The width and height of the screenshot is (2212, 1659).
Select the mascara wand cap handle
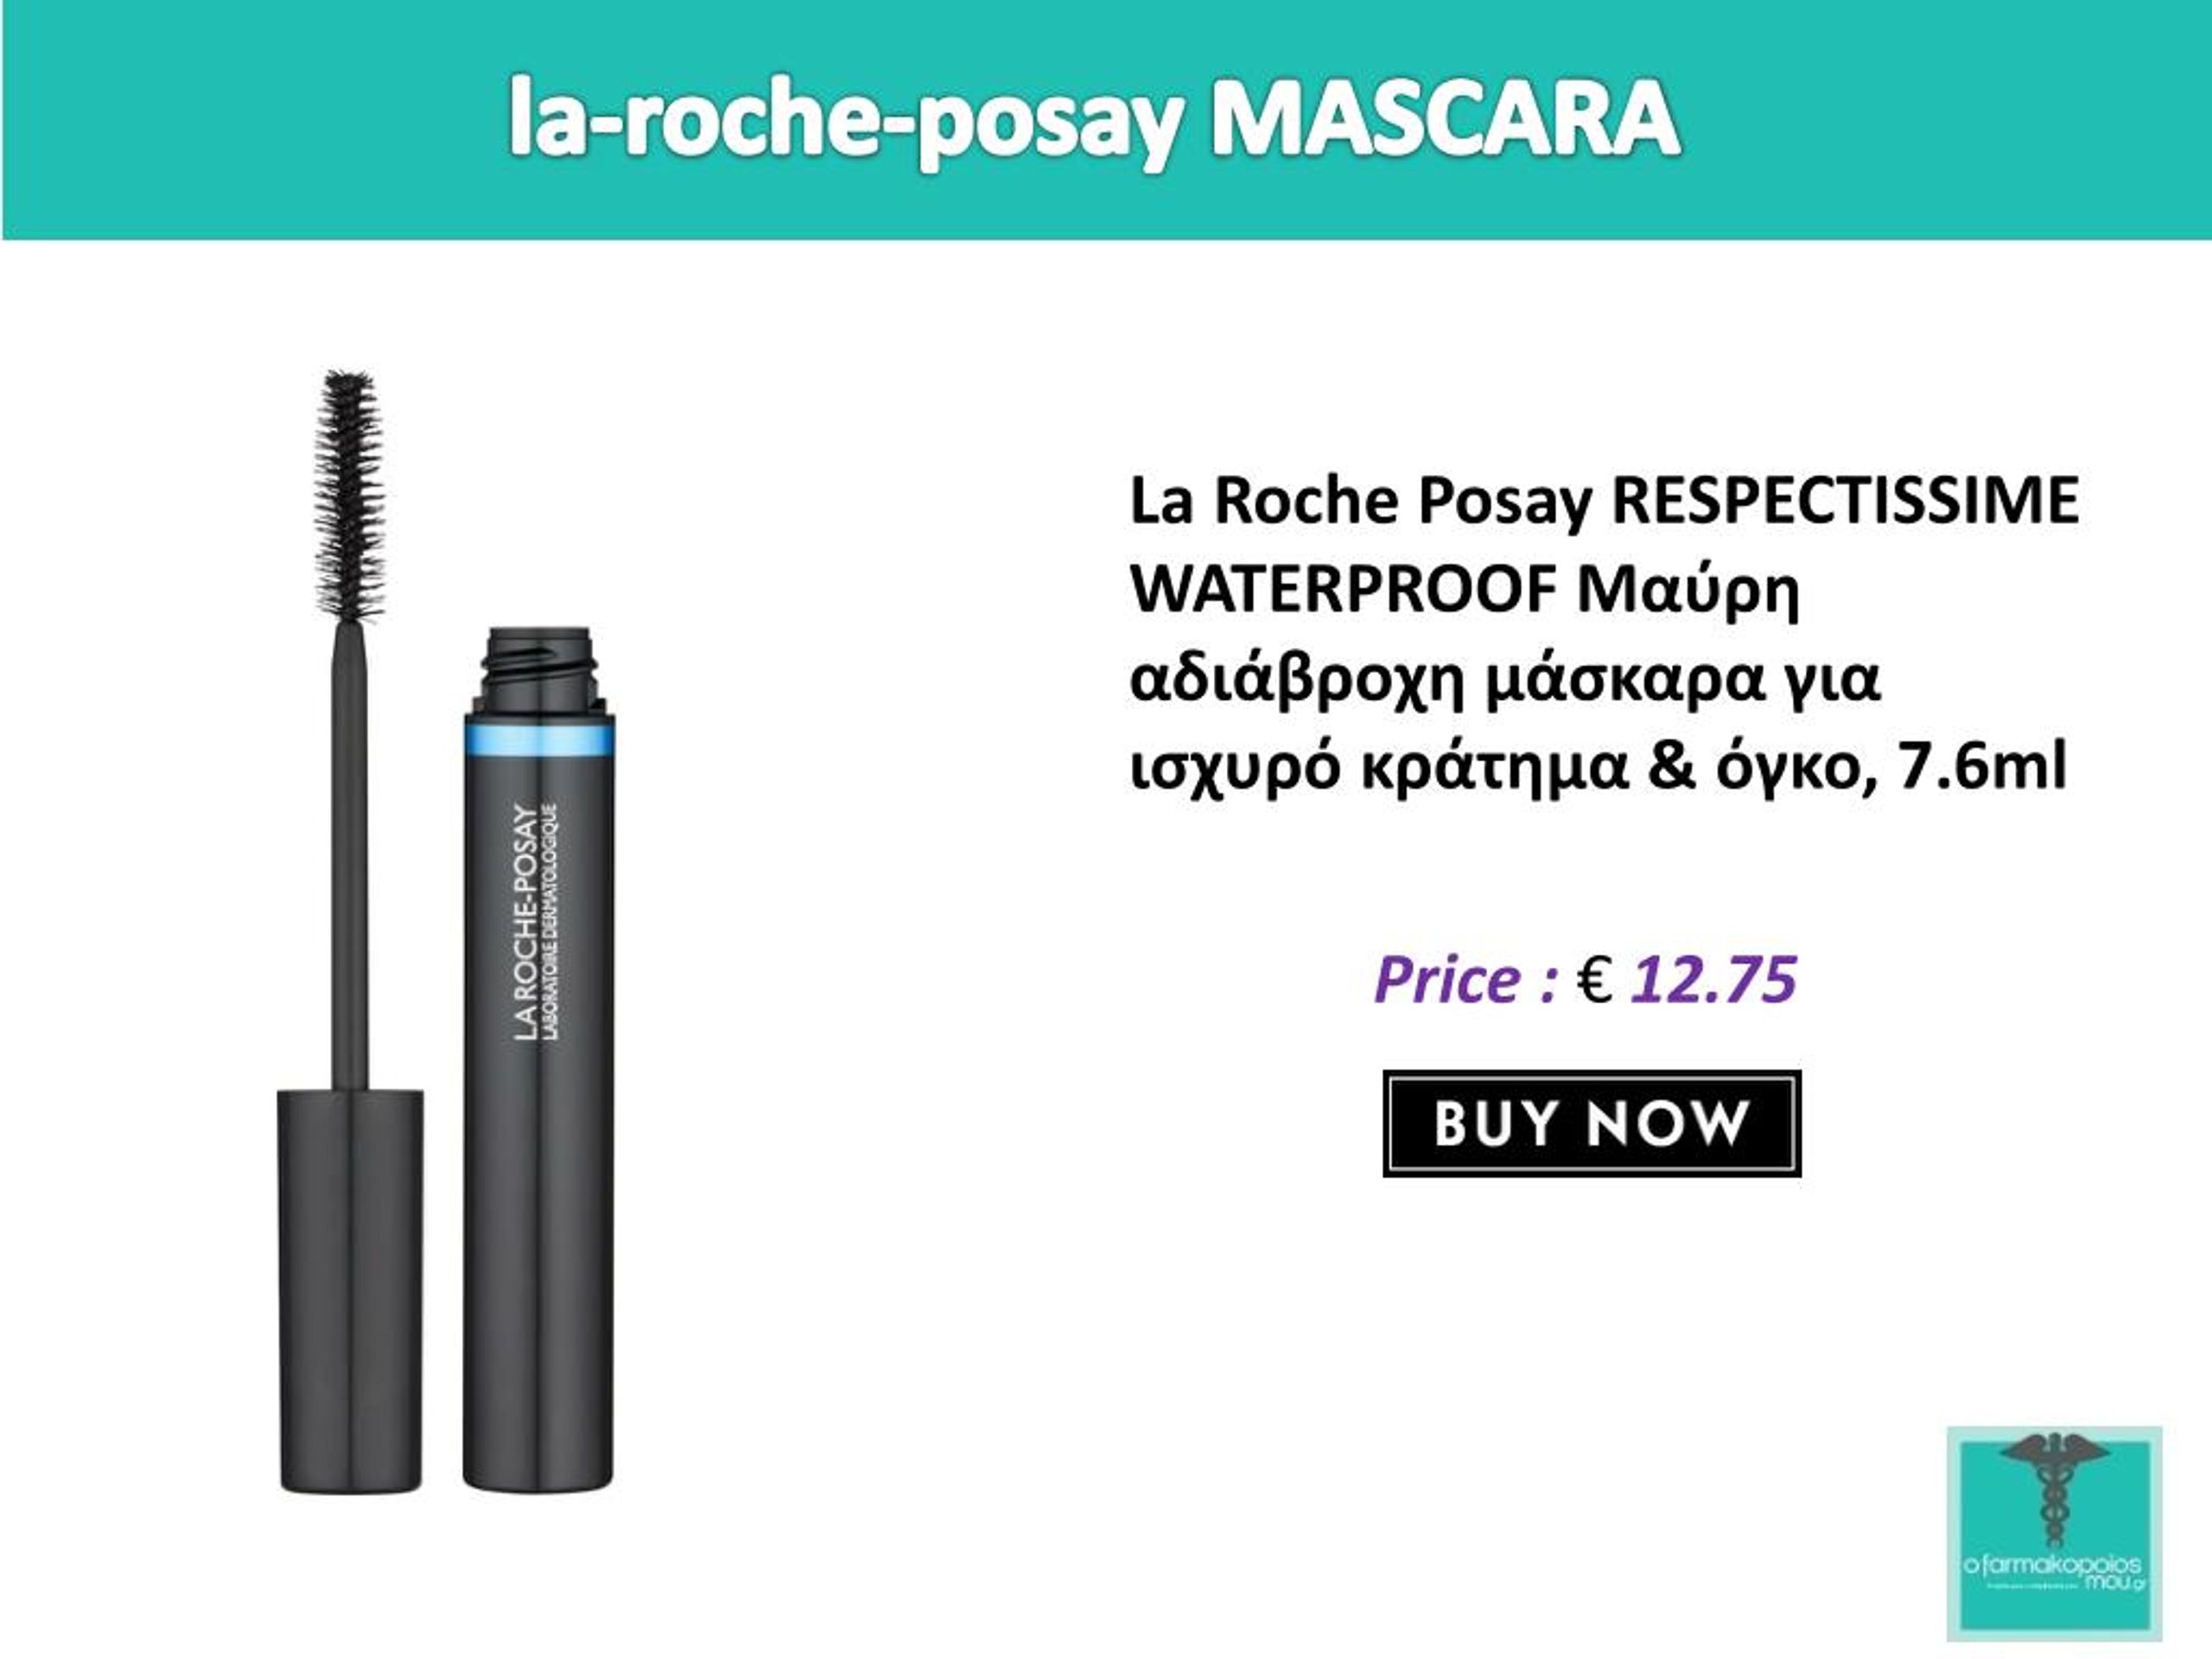[x=350, y=1291]
